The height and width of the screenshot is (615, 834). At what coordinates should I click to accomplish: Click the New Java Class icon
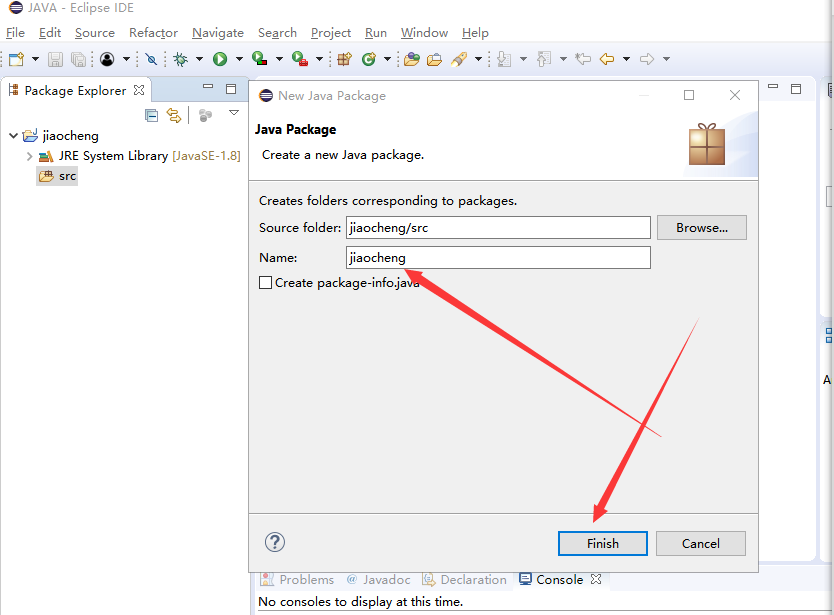(x=369, y=59)
